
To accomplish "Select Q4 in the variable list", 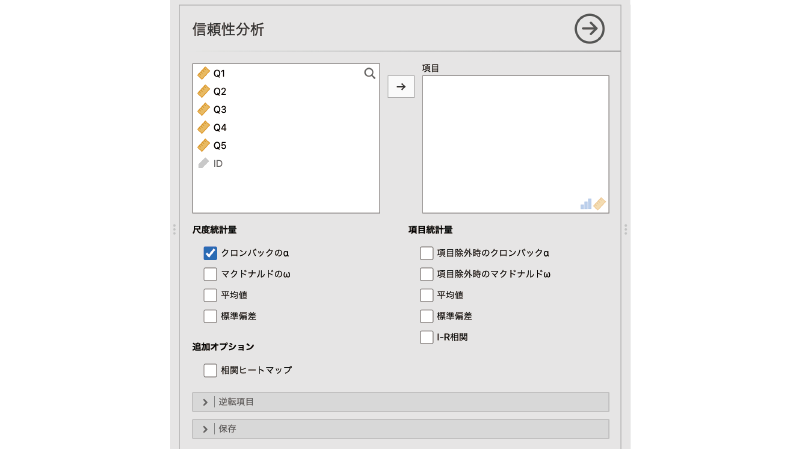I will point(220,127).
